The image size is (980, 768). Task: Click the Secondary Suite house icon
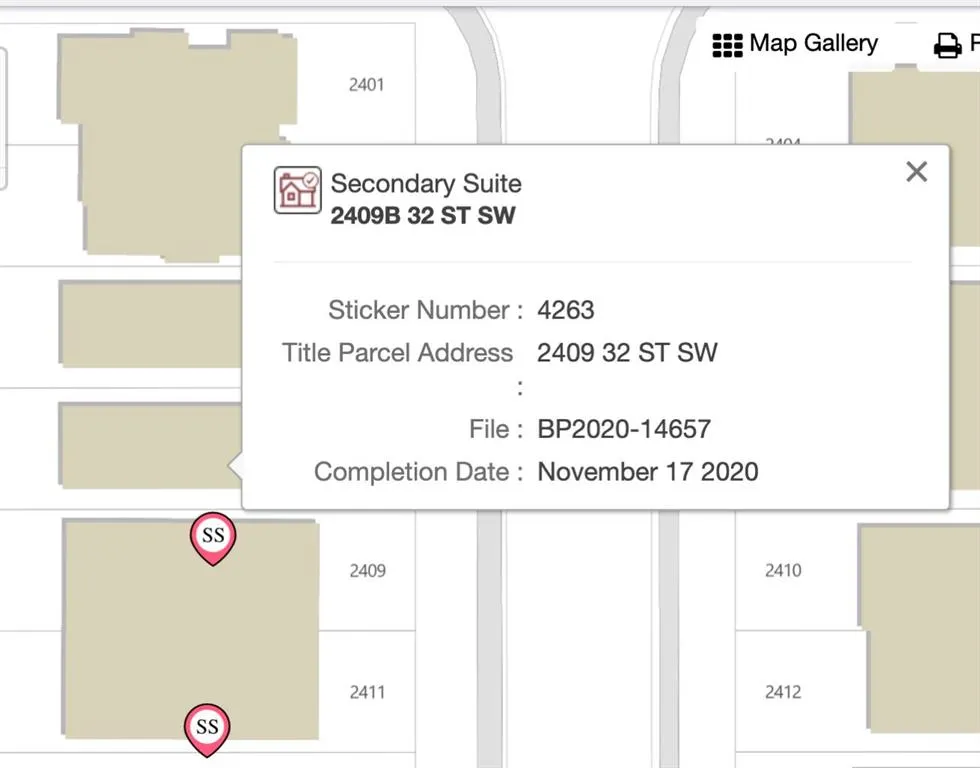297,190
